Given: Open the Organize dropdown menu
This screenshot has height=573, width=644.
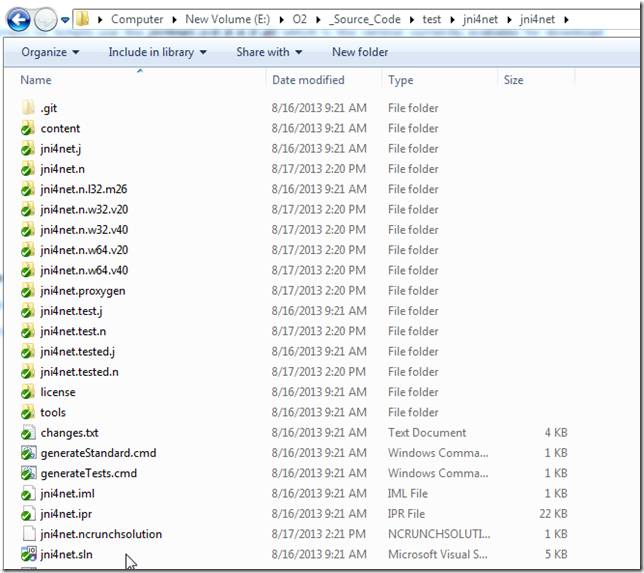Looking at the screenshot, I should click(x=50, y=52).
